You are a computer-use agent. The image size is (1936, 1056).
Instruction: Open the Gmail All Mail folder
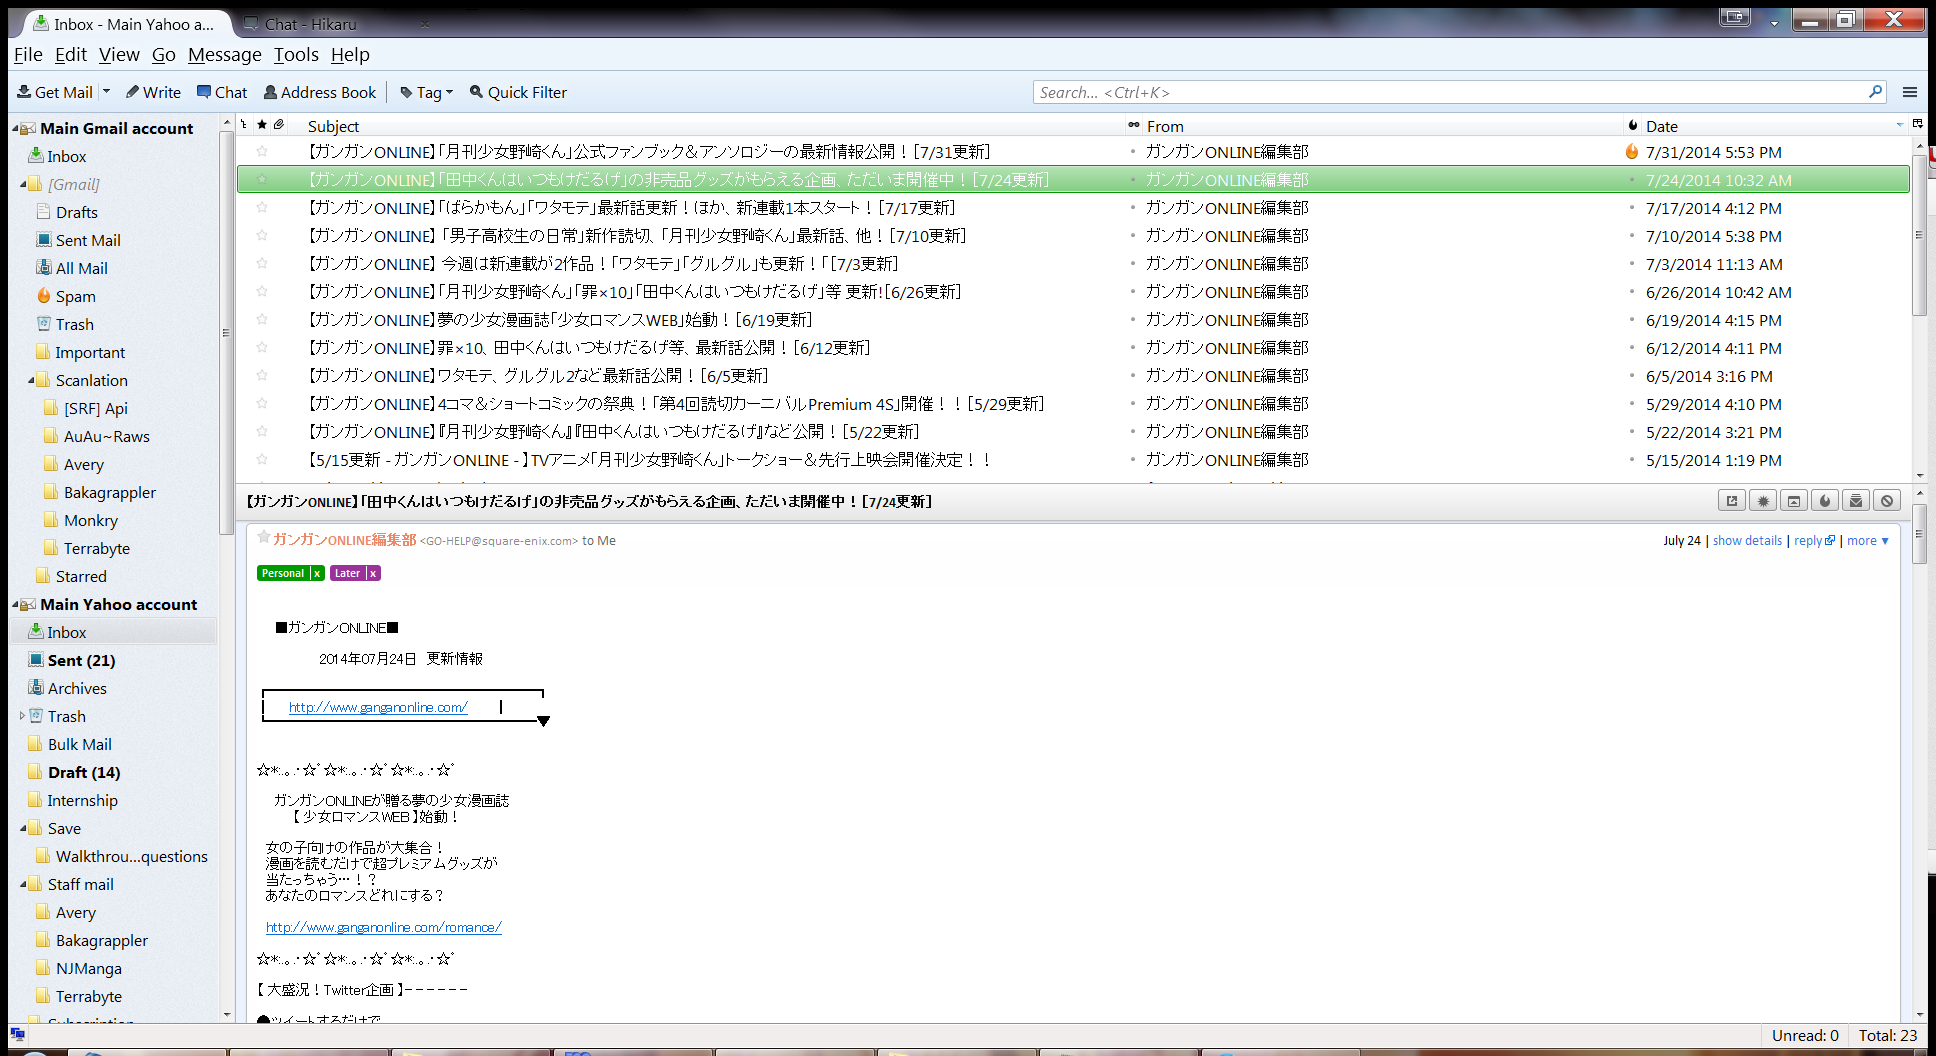coord(81,268)
